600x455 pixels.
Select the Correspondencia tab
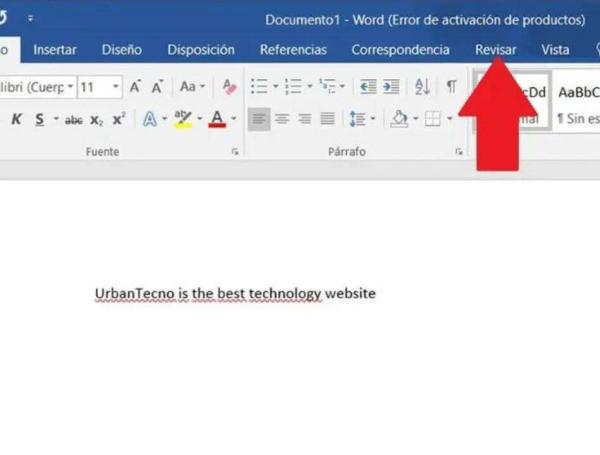click(x=400, y=50)
